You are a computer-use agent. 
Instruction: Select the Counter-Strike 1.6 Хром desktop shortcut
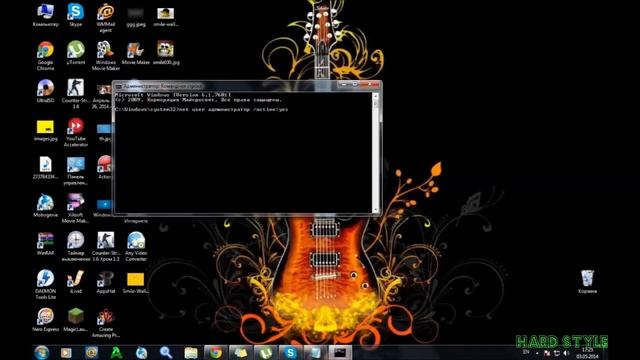pyautogui.click(x=105, y=247)
